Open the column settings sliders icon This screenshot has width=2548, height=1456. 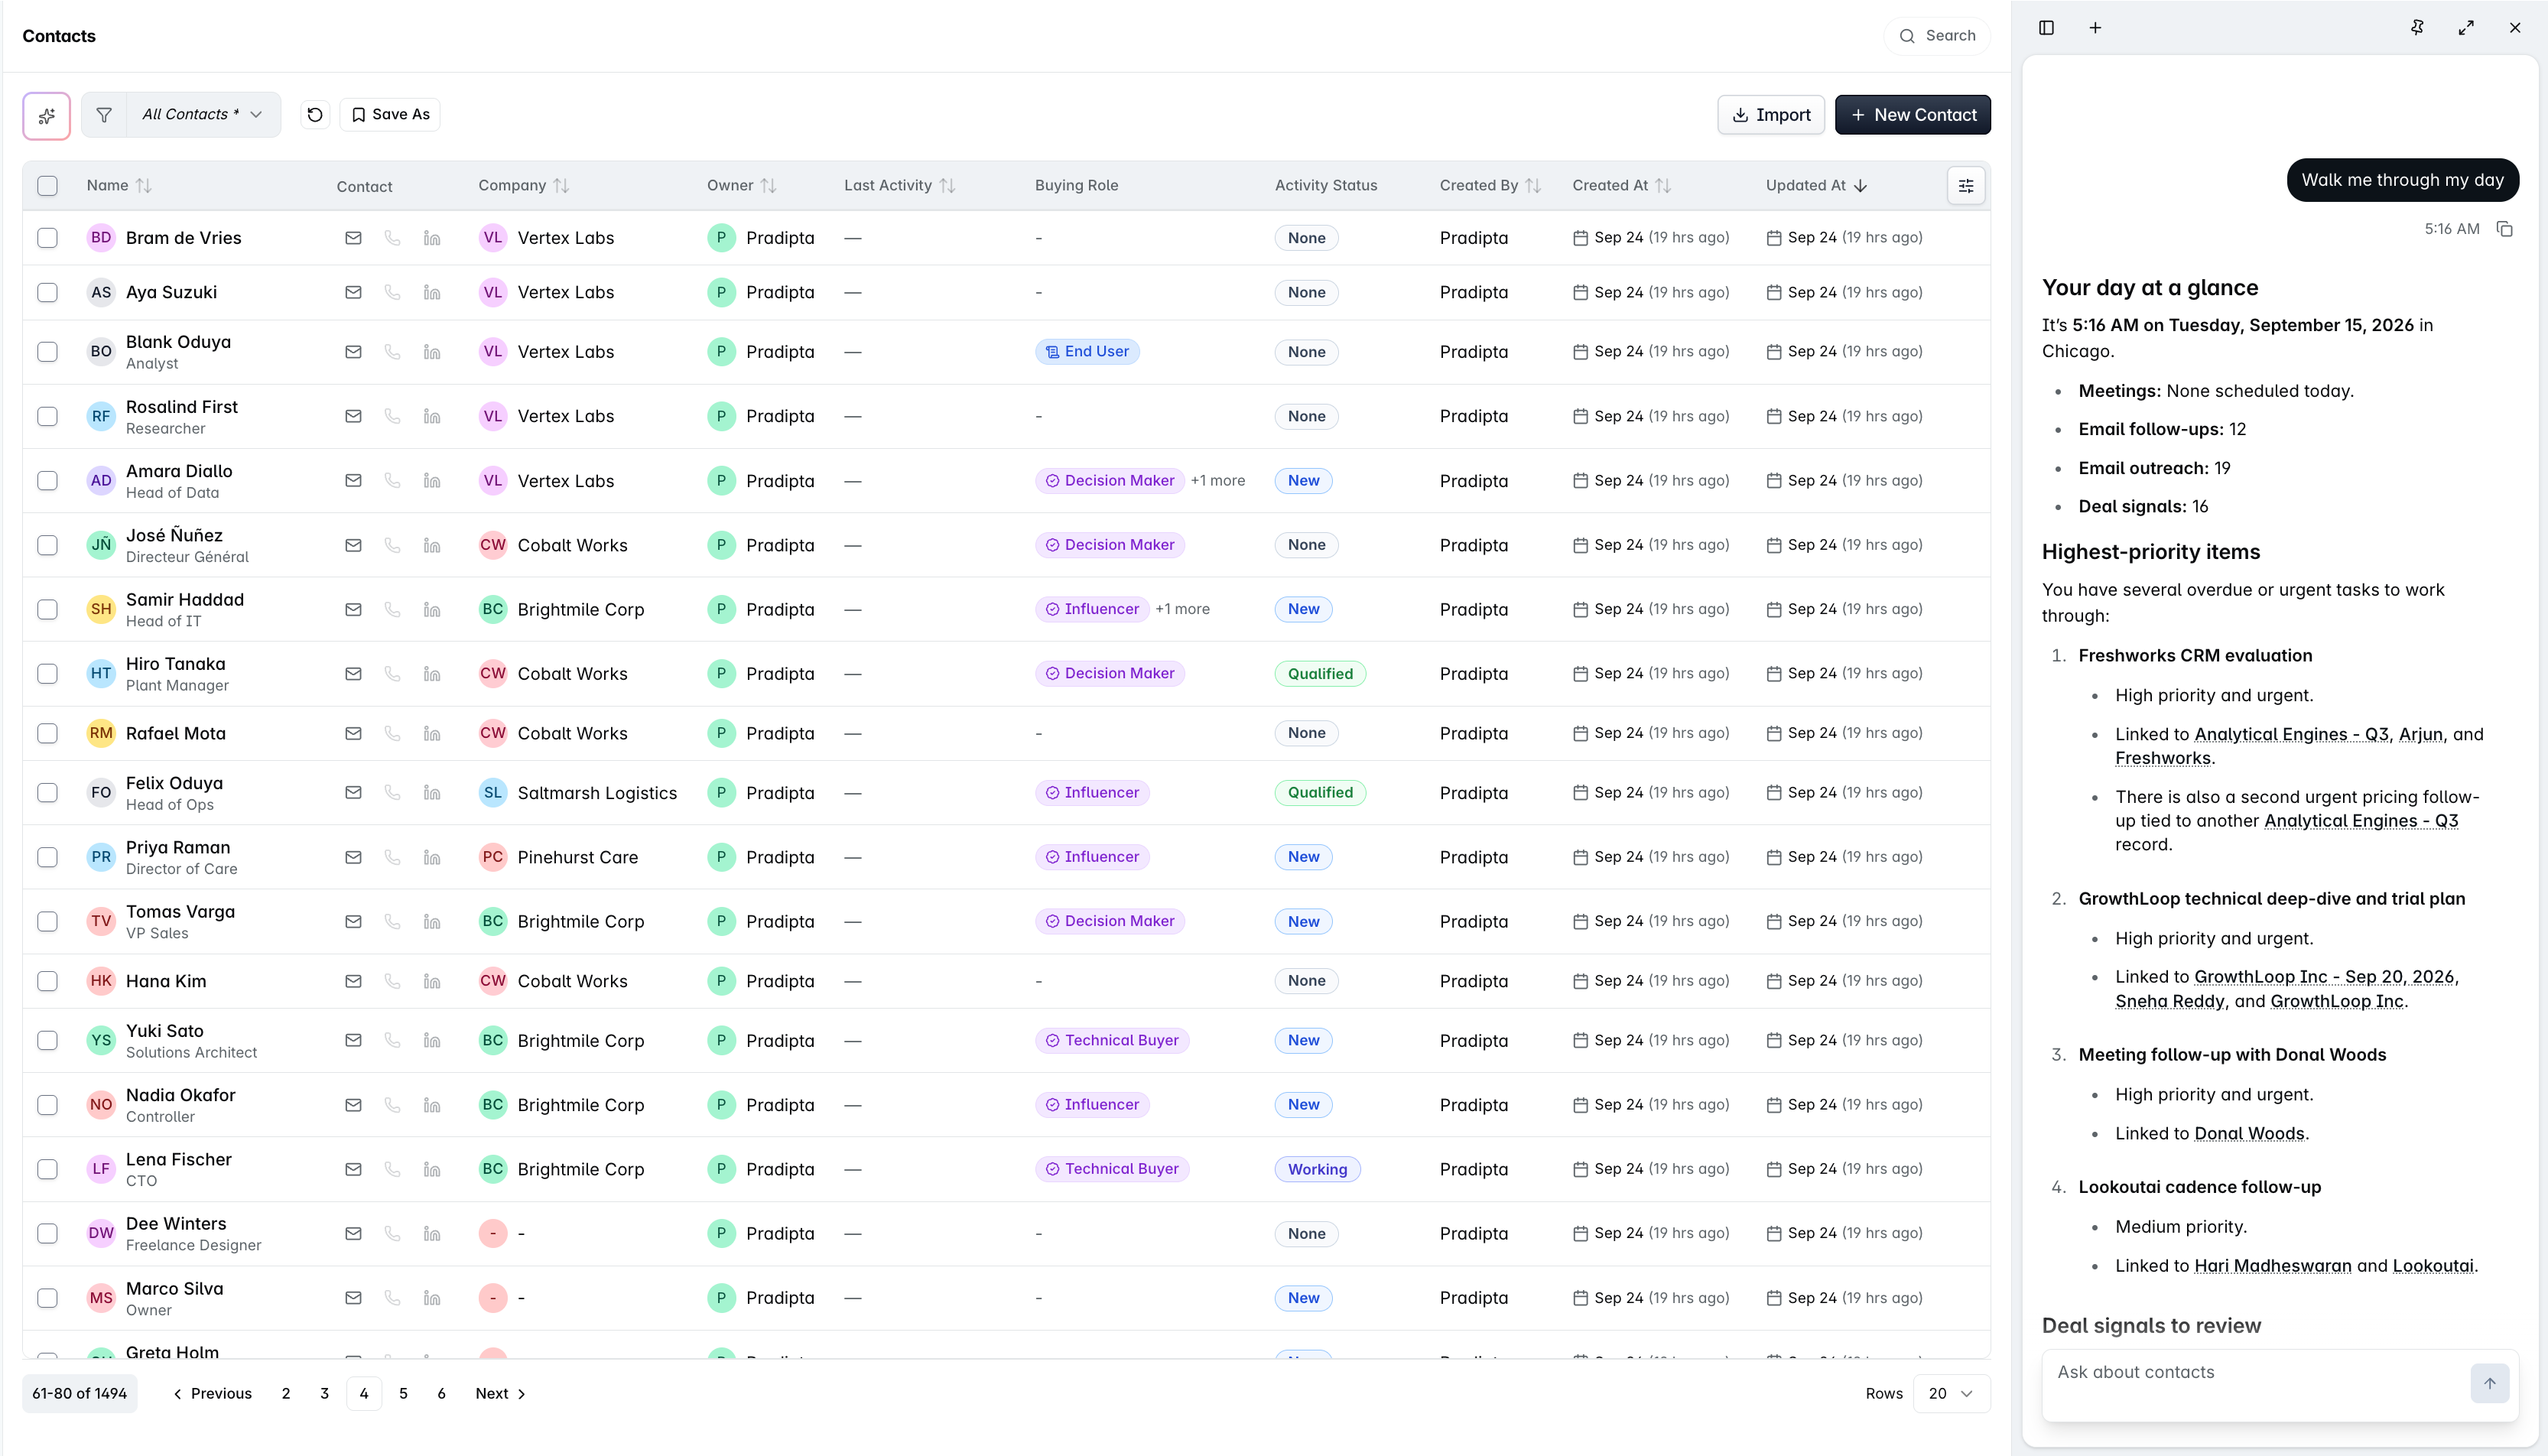coord(1965,186)
